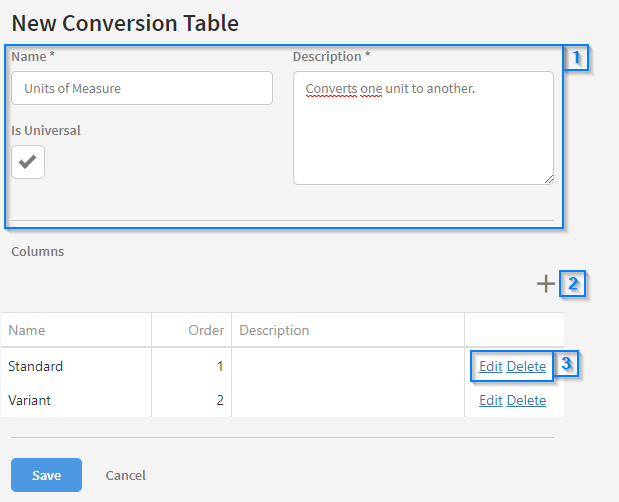Save the new conversion table
This screenshot has height=502, width=619.
46,475
